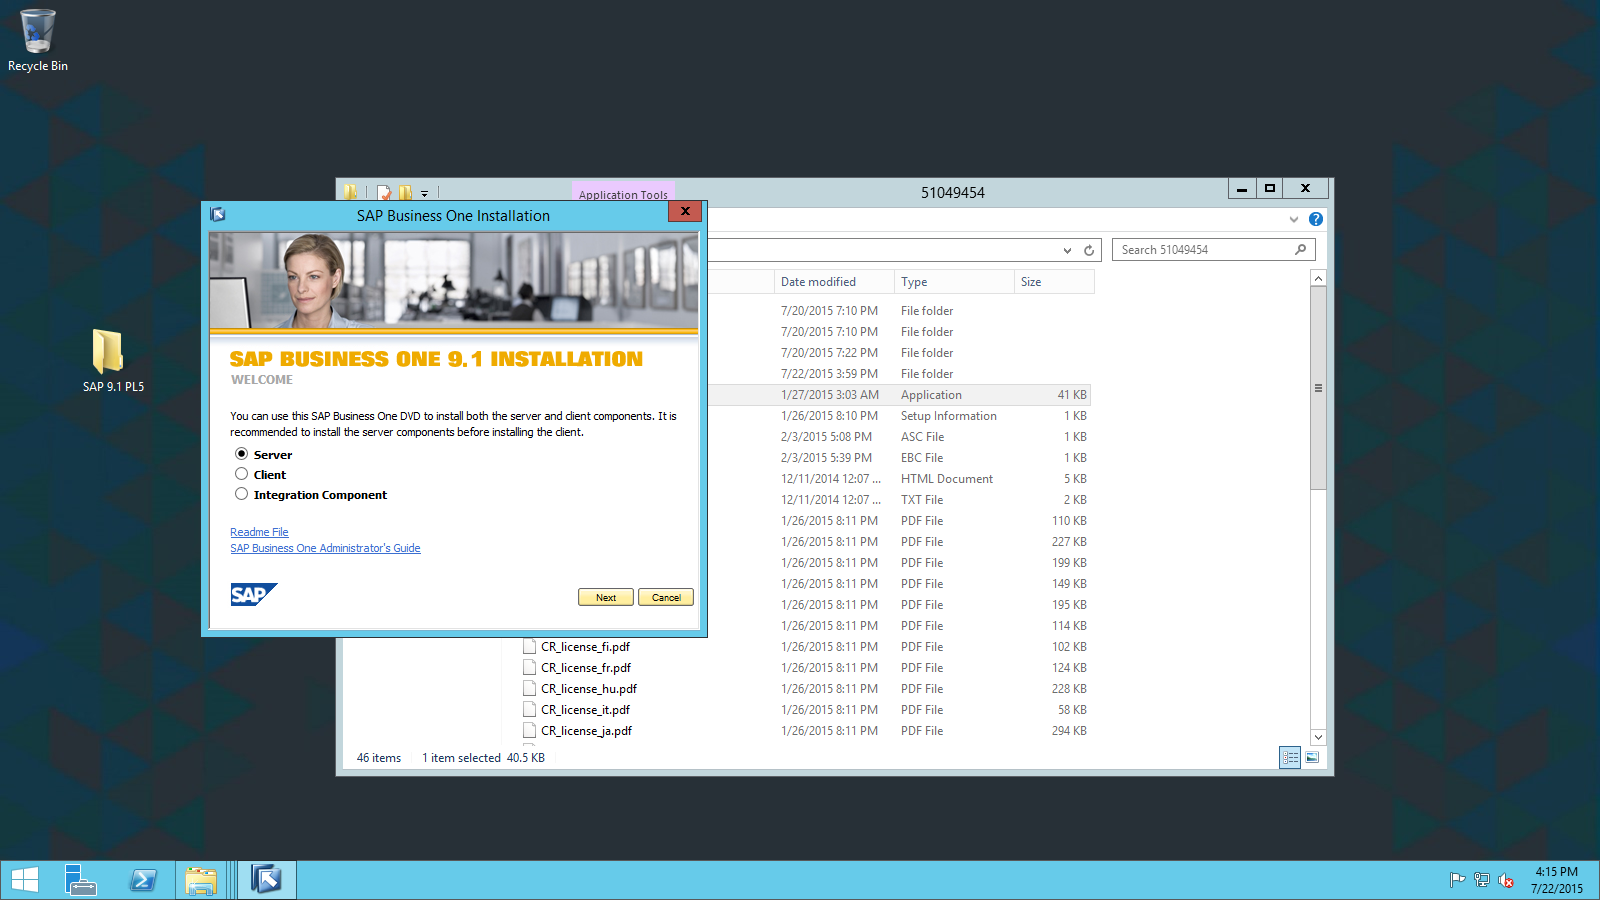The height and width of the screenshot is (900, 1600).
Task: Open the address bar history dropdown
Action: click(1067, 250)
